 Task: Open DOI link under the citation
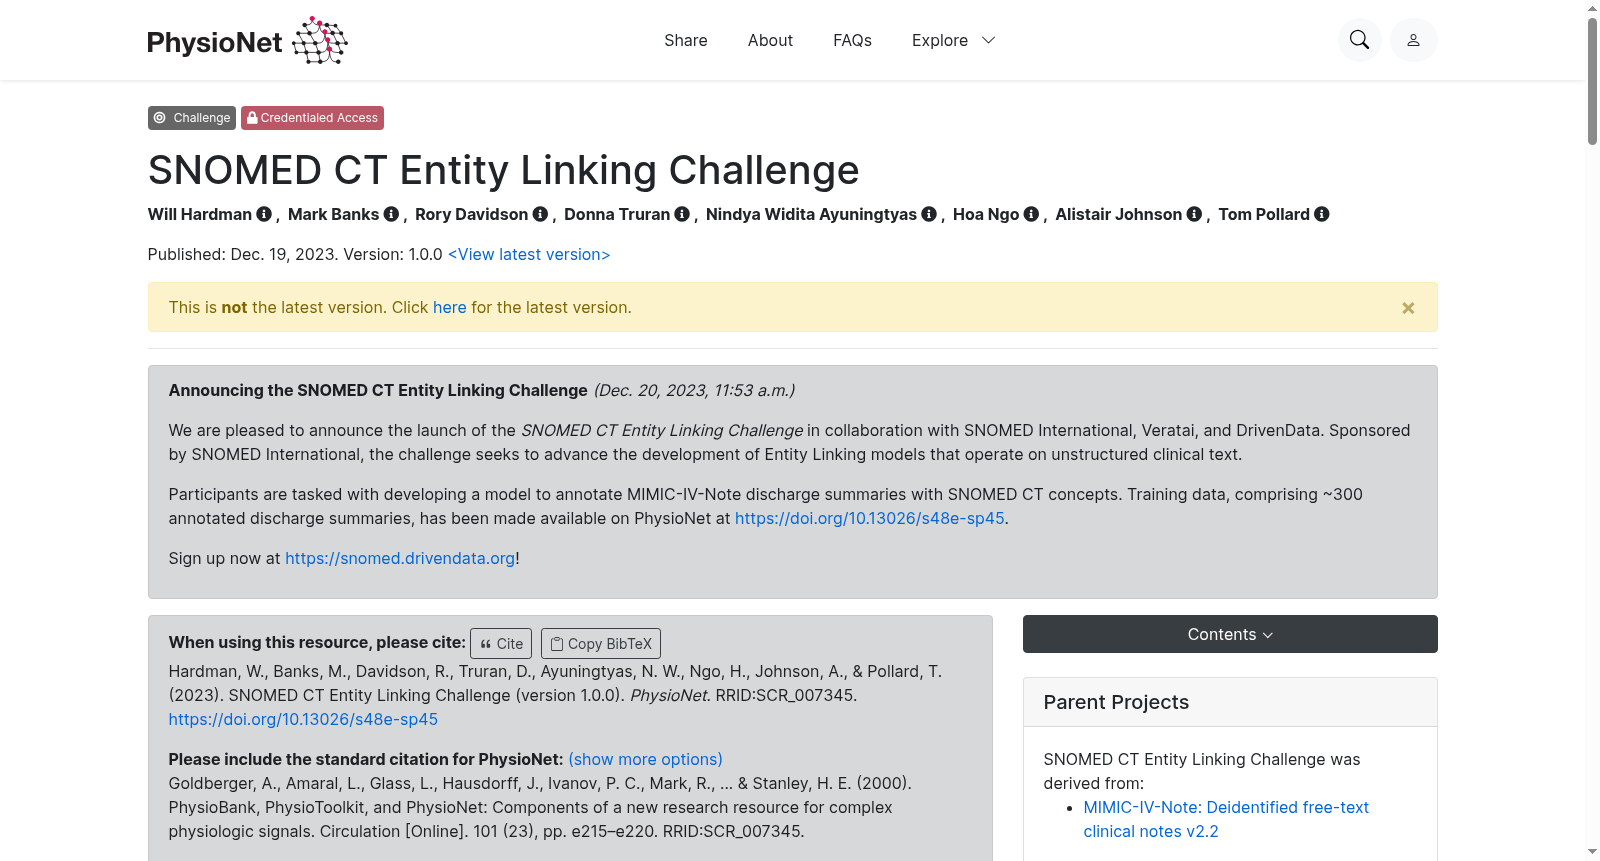pos(303,719)
